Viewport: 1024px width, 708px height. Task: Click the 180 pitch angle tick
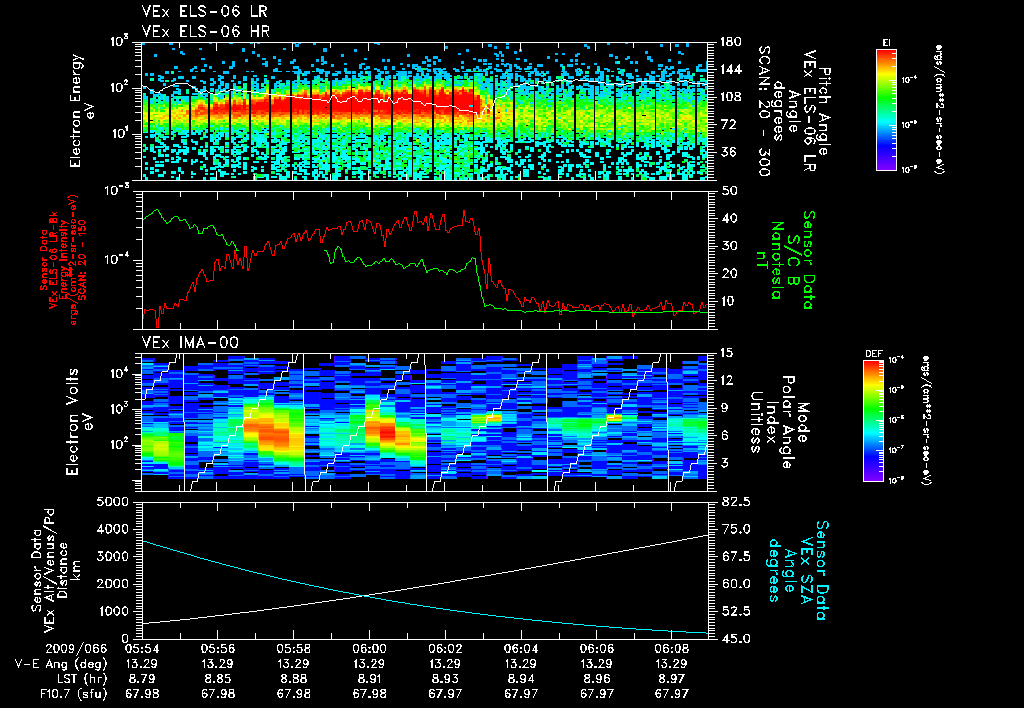coord(730,42)
